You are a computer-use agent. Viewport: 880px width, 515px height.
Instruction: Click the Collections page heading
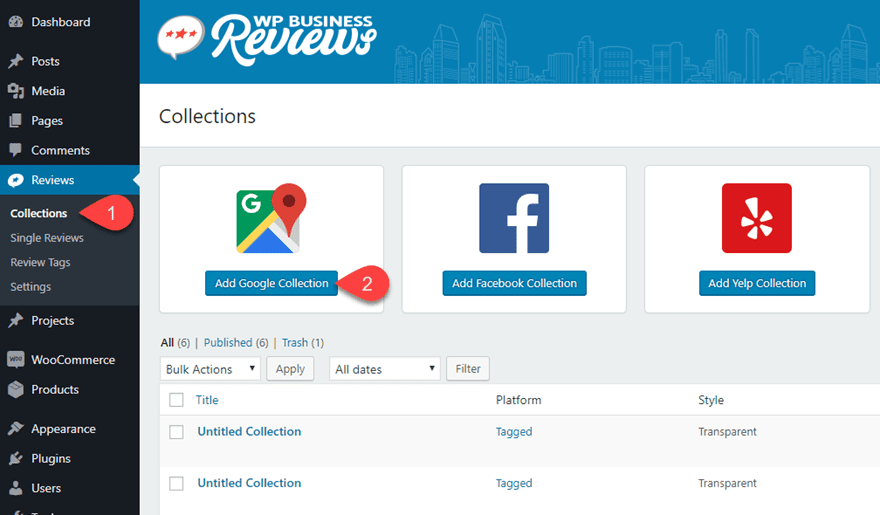[207, 116]
